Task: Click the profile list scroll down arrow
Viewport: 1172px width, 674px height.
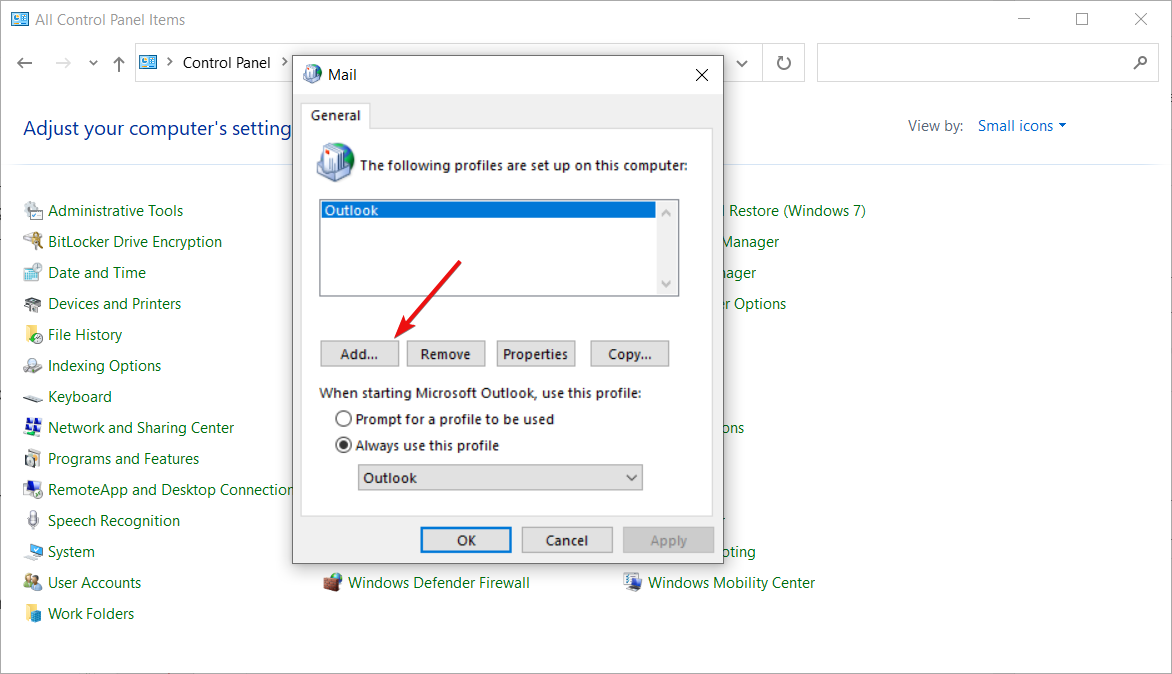Action: [666, 283]
